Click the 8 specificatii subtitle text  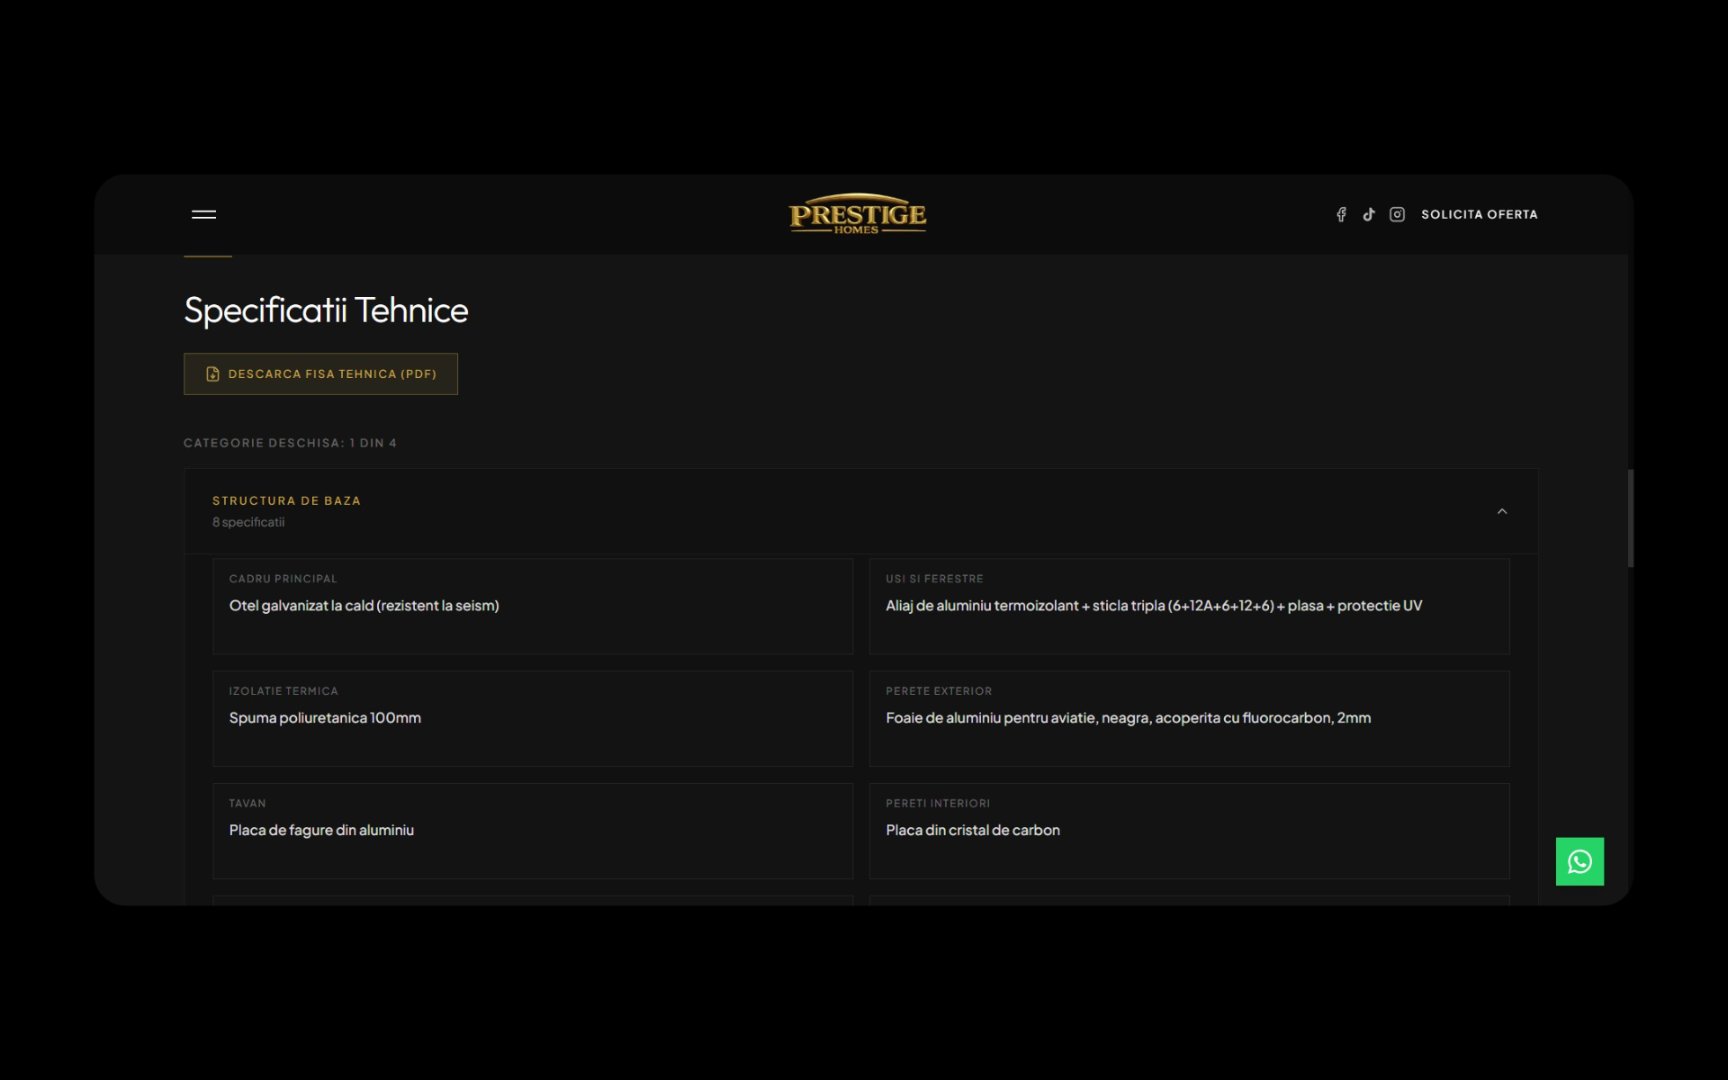pos(248,522)
